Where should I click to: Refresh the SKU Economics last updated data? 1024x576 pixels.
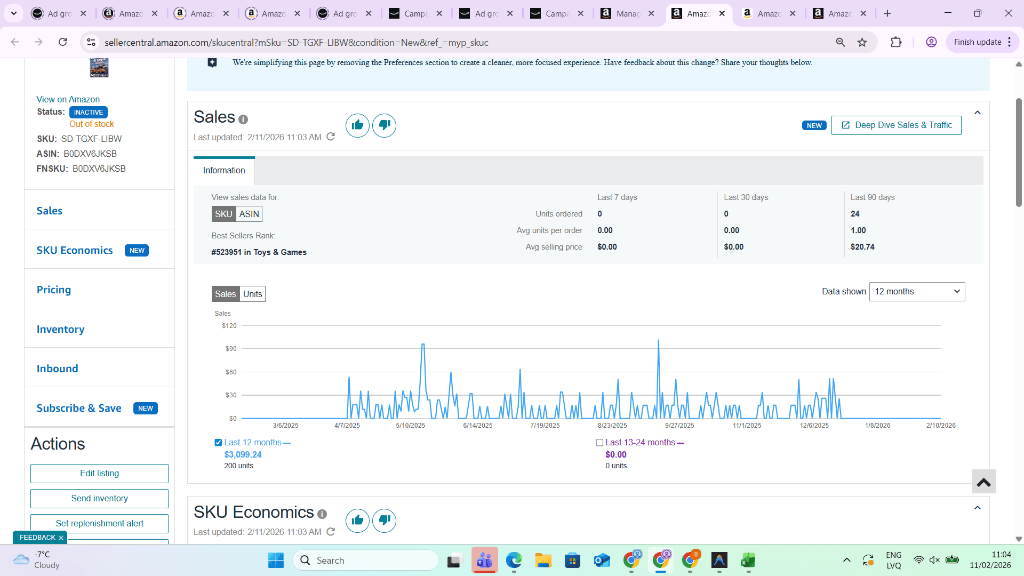[x=330, y=532]
